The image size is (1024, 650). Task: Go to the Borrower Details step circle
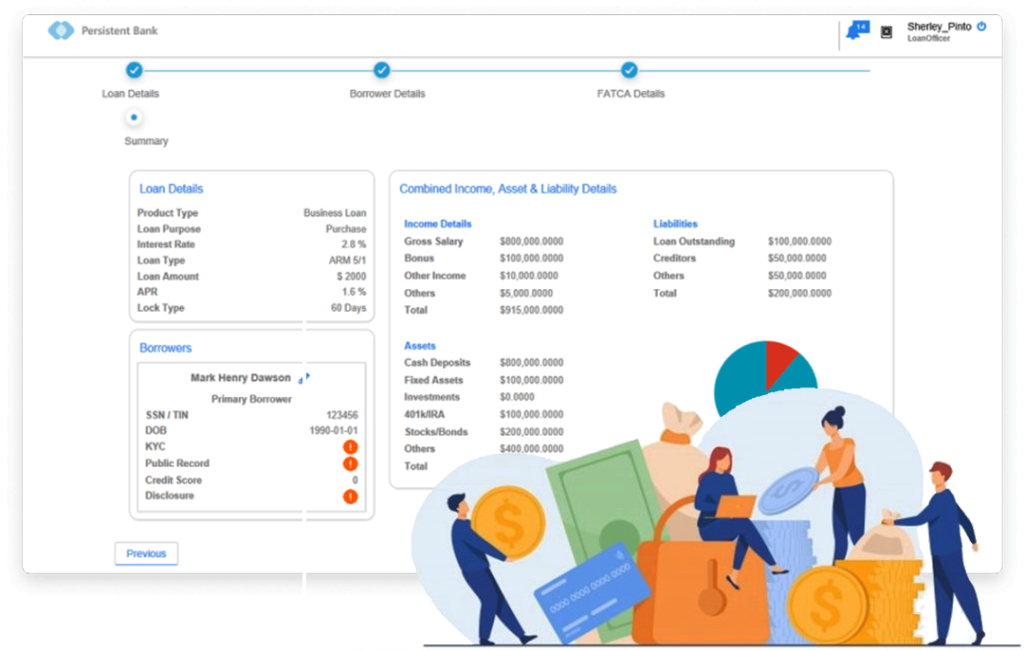tap(381, 70)
